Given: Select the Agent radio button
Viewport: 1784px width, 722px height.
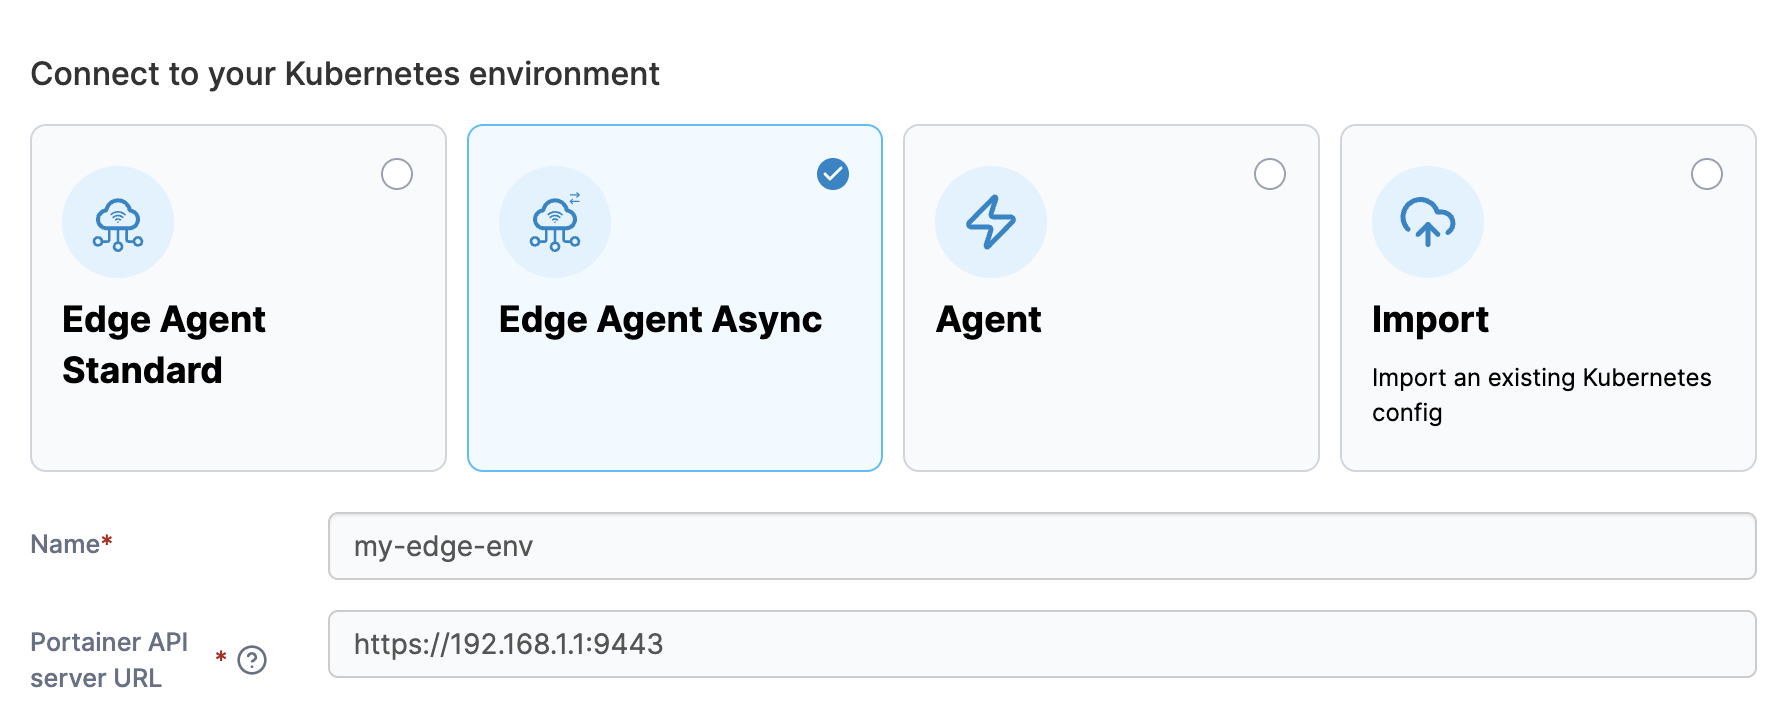Looking at the screenshot, I should click(x=1270, y=174).
